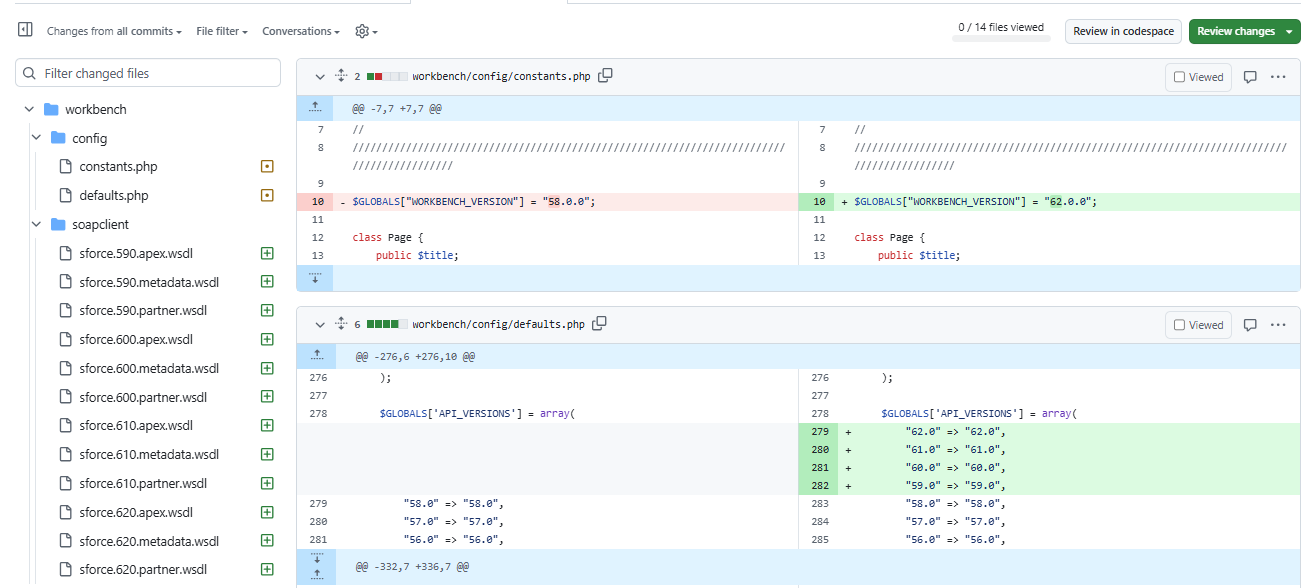1304x588 pixels.
Task: Copy defaults.php file path
Action: point(600,324)
